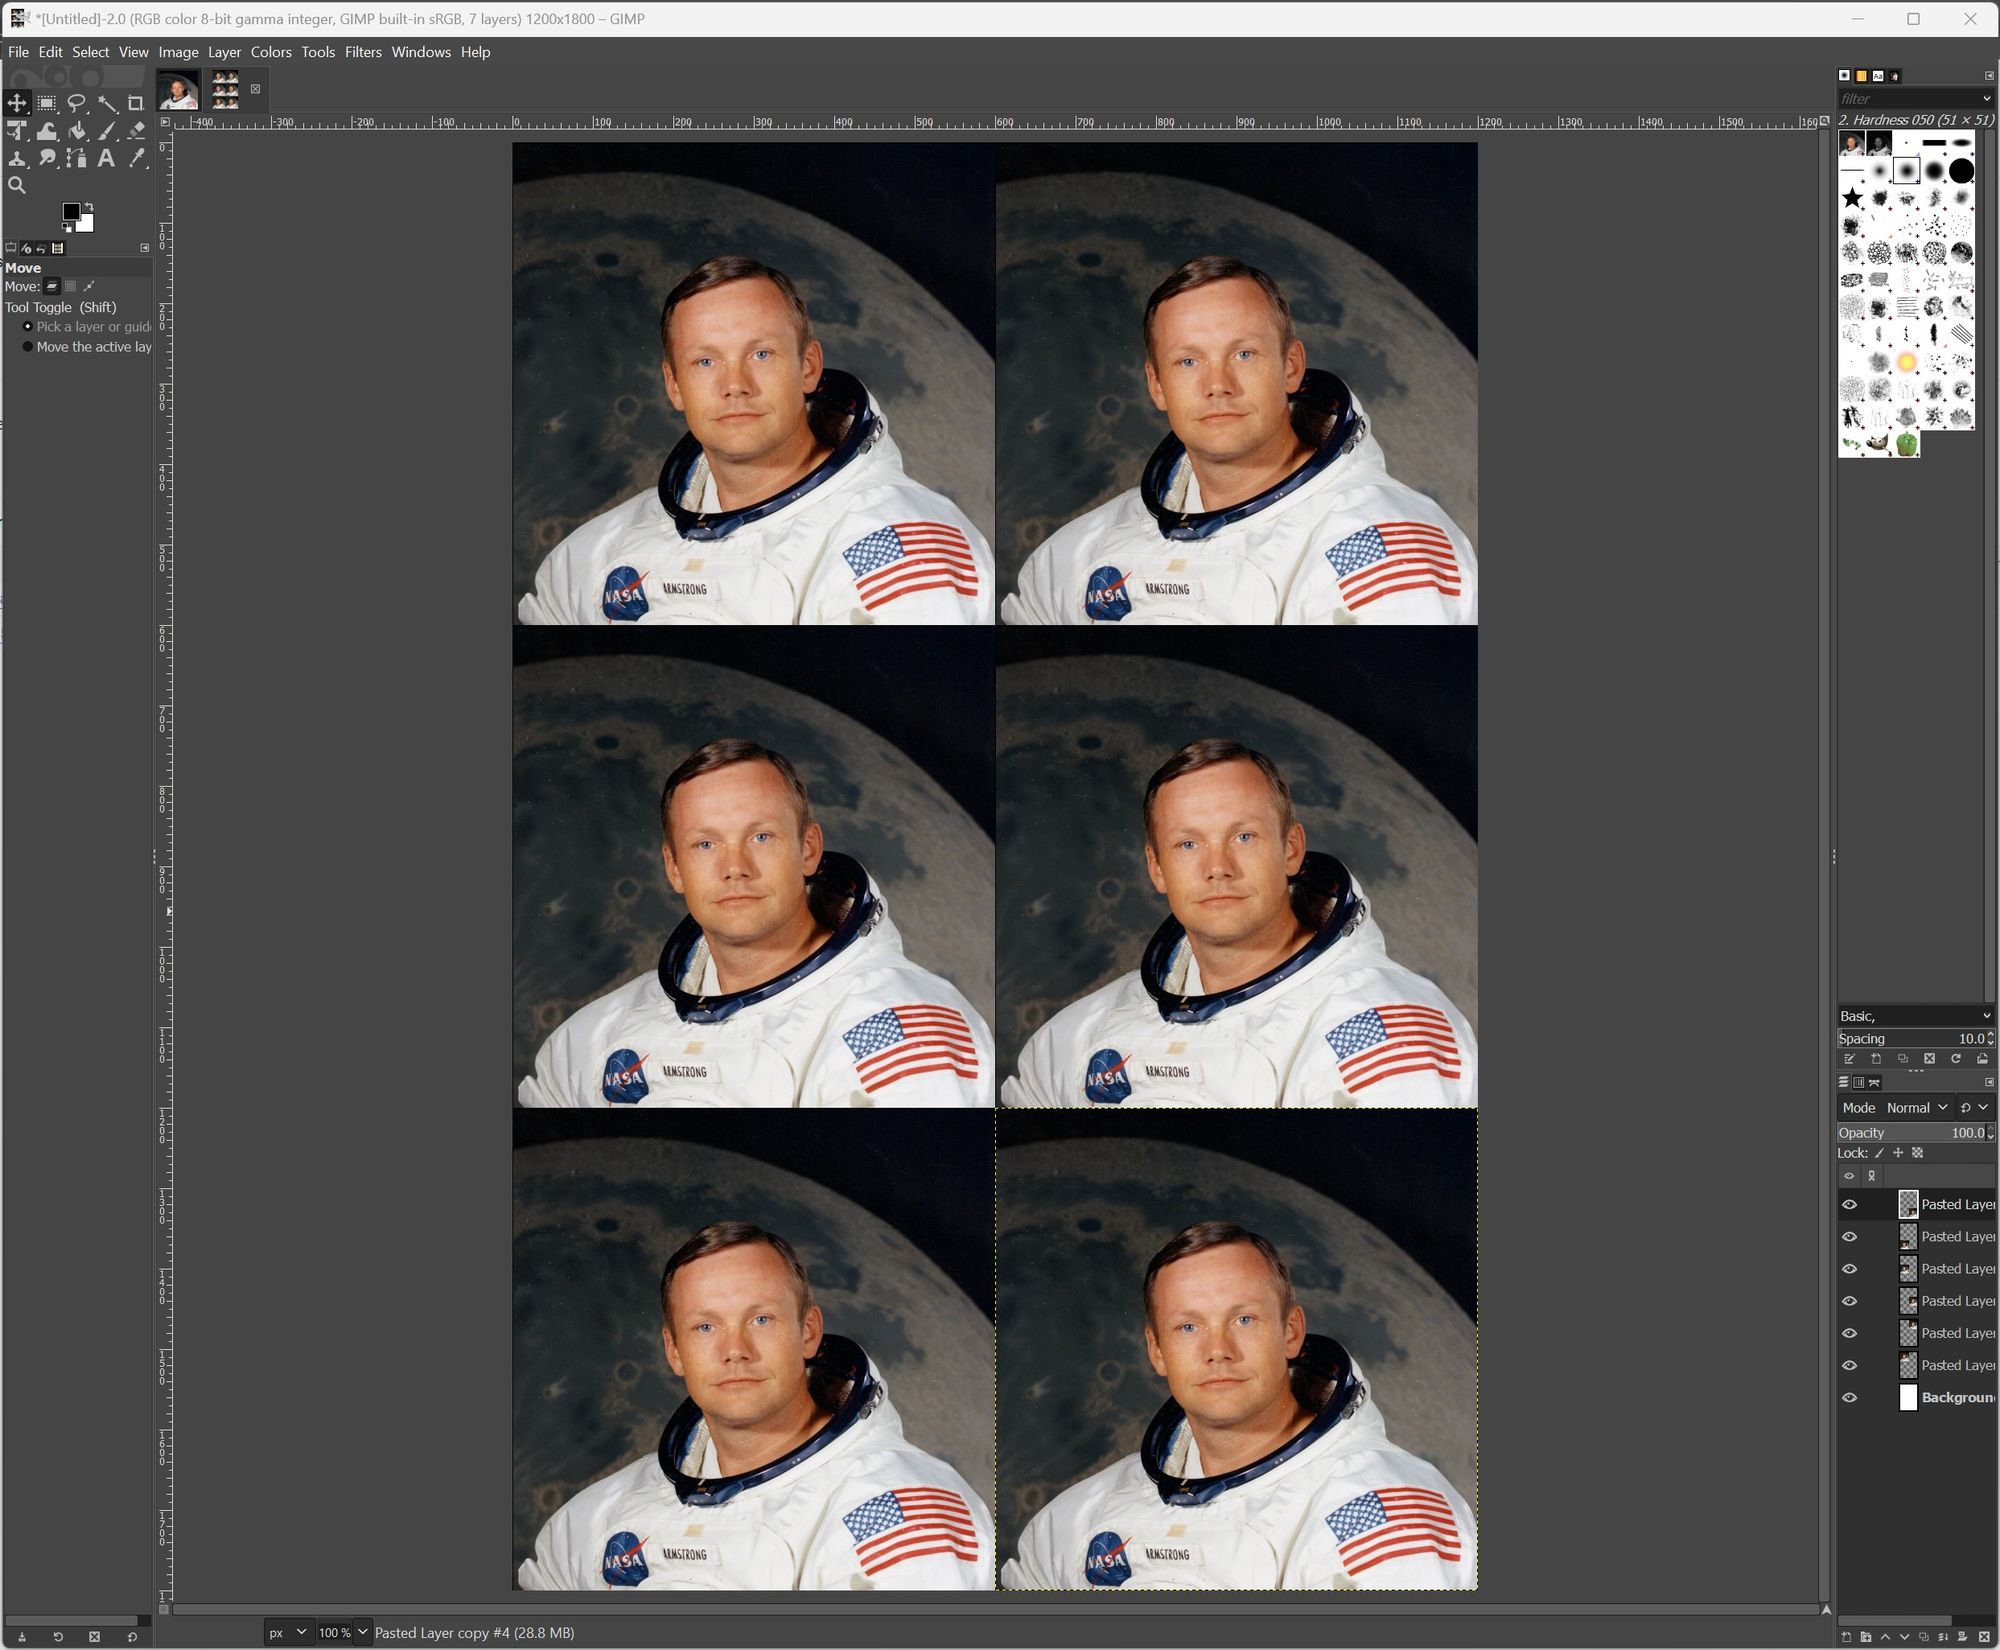Toggle visibility of fourth Pasted Layer

click(1850, 1301)
